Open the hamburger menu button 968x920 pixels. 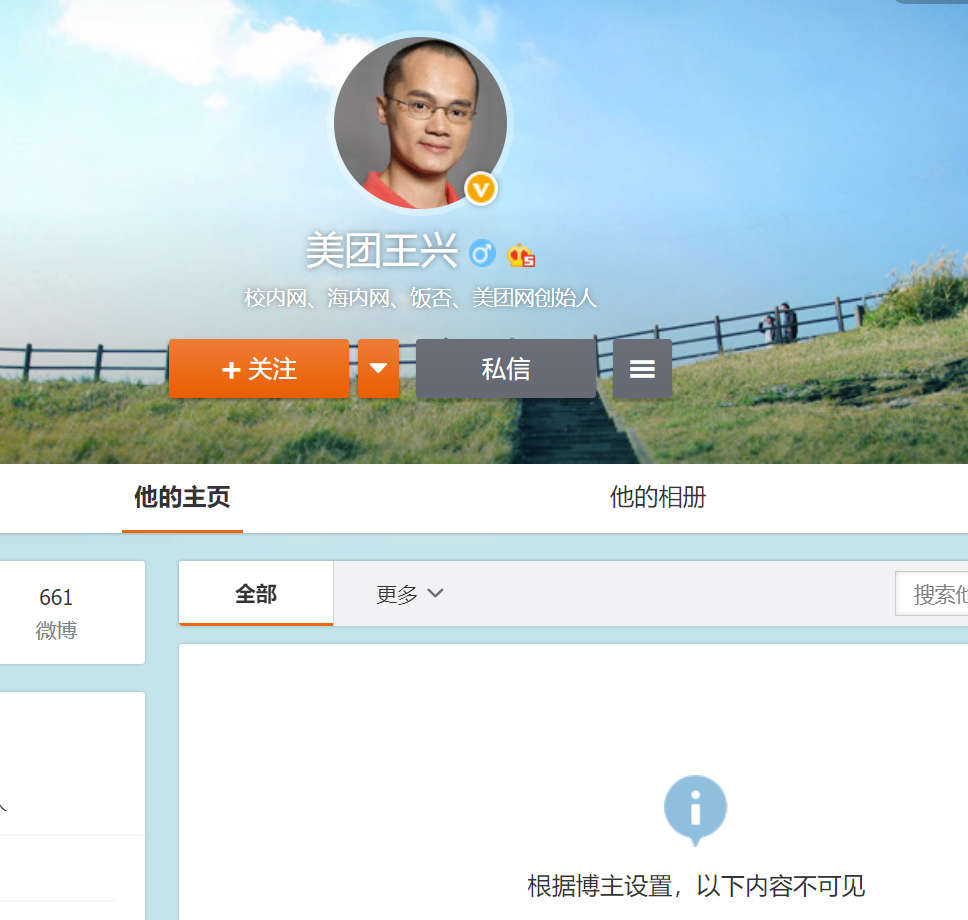[642, 369]
